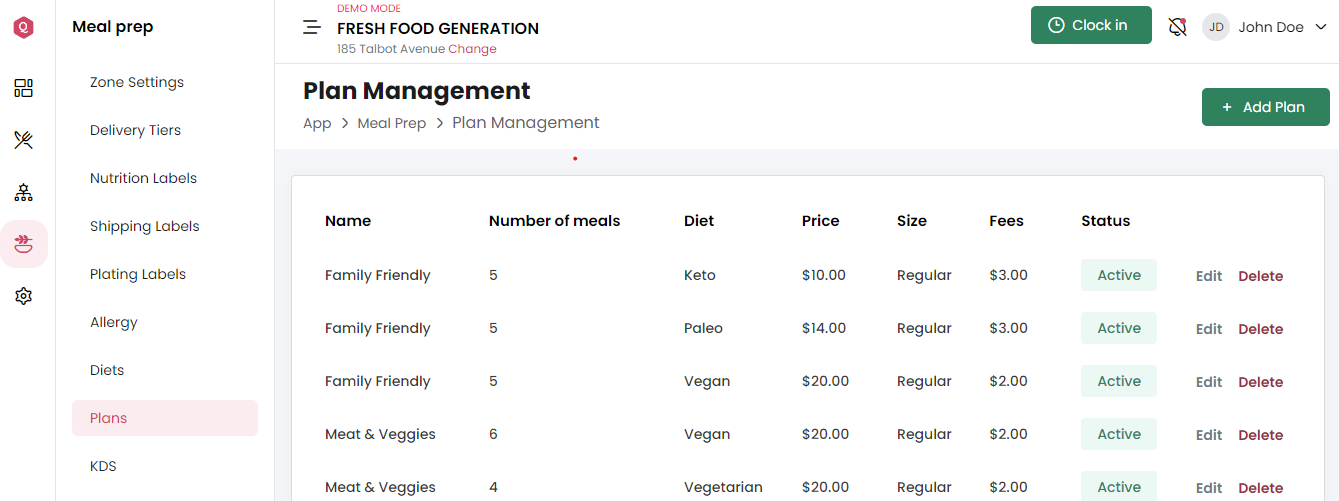The image size is (1339, 501).
Task: Open the settings gear icon
Action: pyautogui.click(x=23, y=296)
